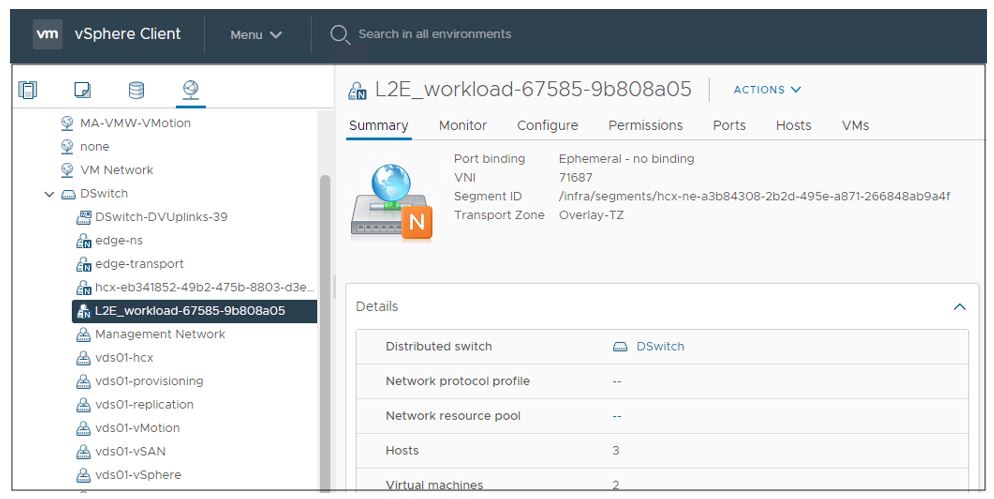Select vds01-replication in the tree

(144, 405)
